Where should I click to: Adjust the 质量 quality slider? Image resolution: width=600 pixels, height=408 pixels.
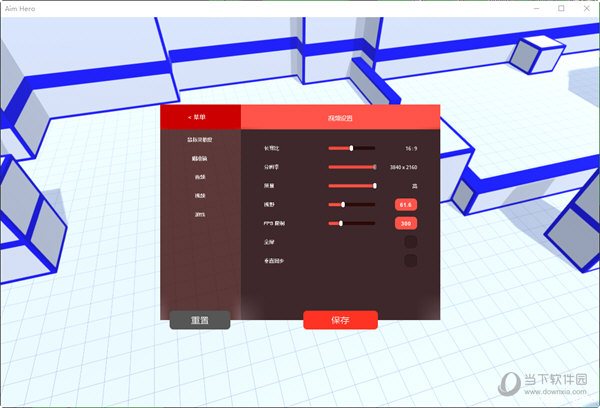[x=352, y=186]
